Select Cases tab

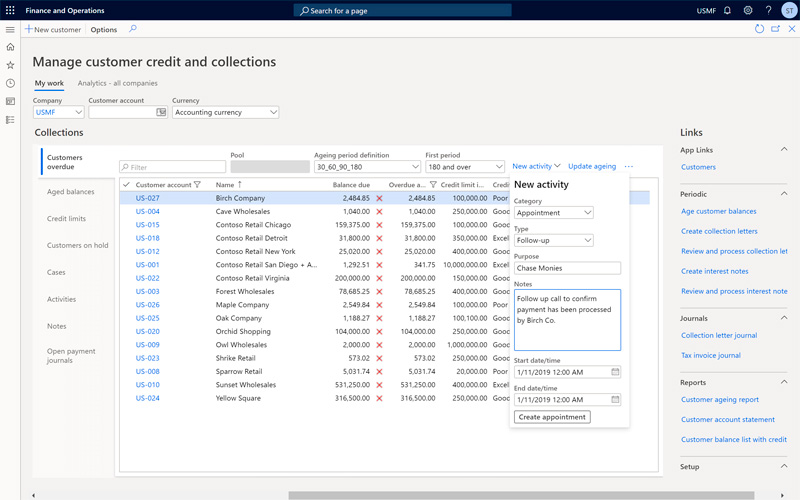point(56,272)
